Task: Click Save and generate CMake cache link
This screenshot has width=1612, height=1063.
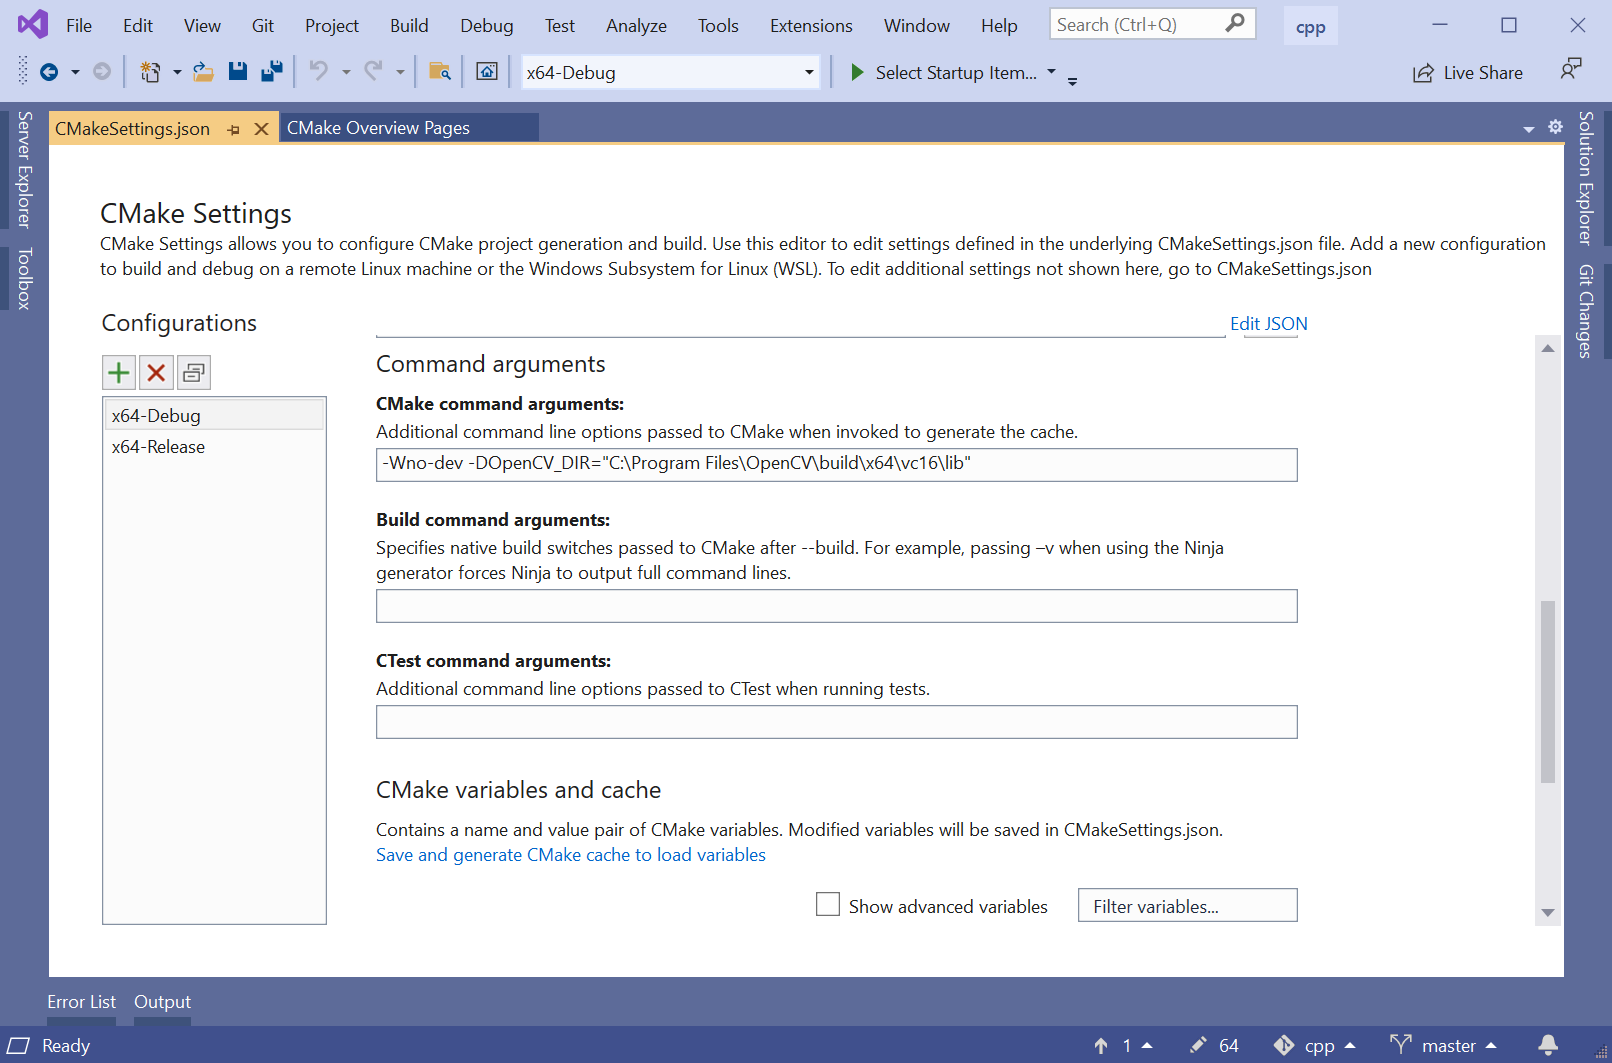Action: pos(569,855)
